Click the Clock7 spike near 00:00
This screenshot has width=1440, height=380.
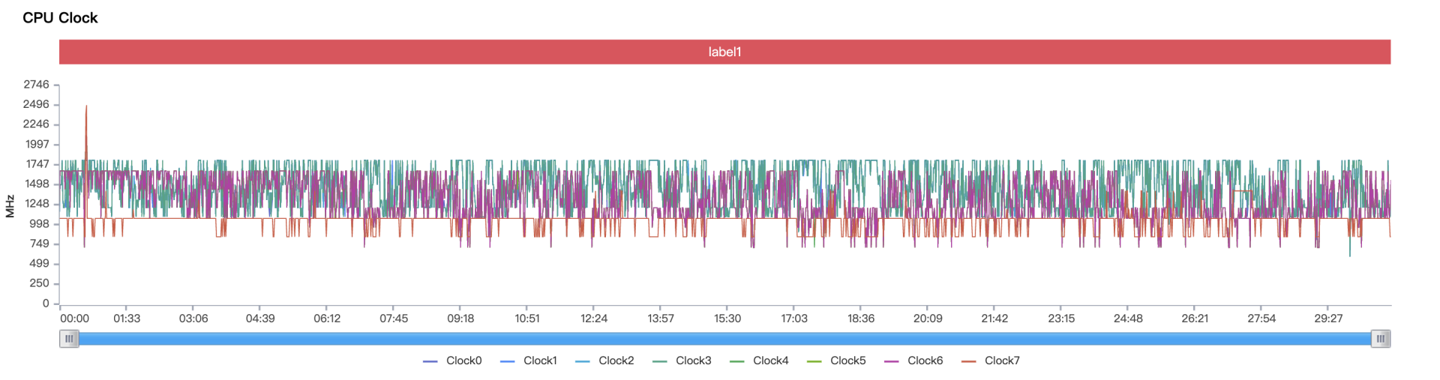(86, 107)
